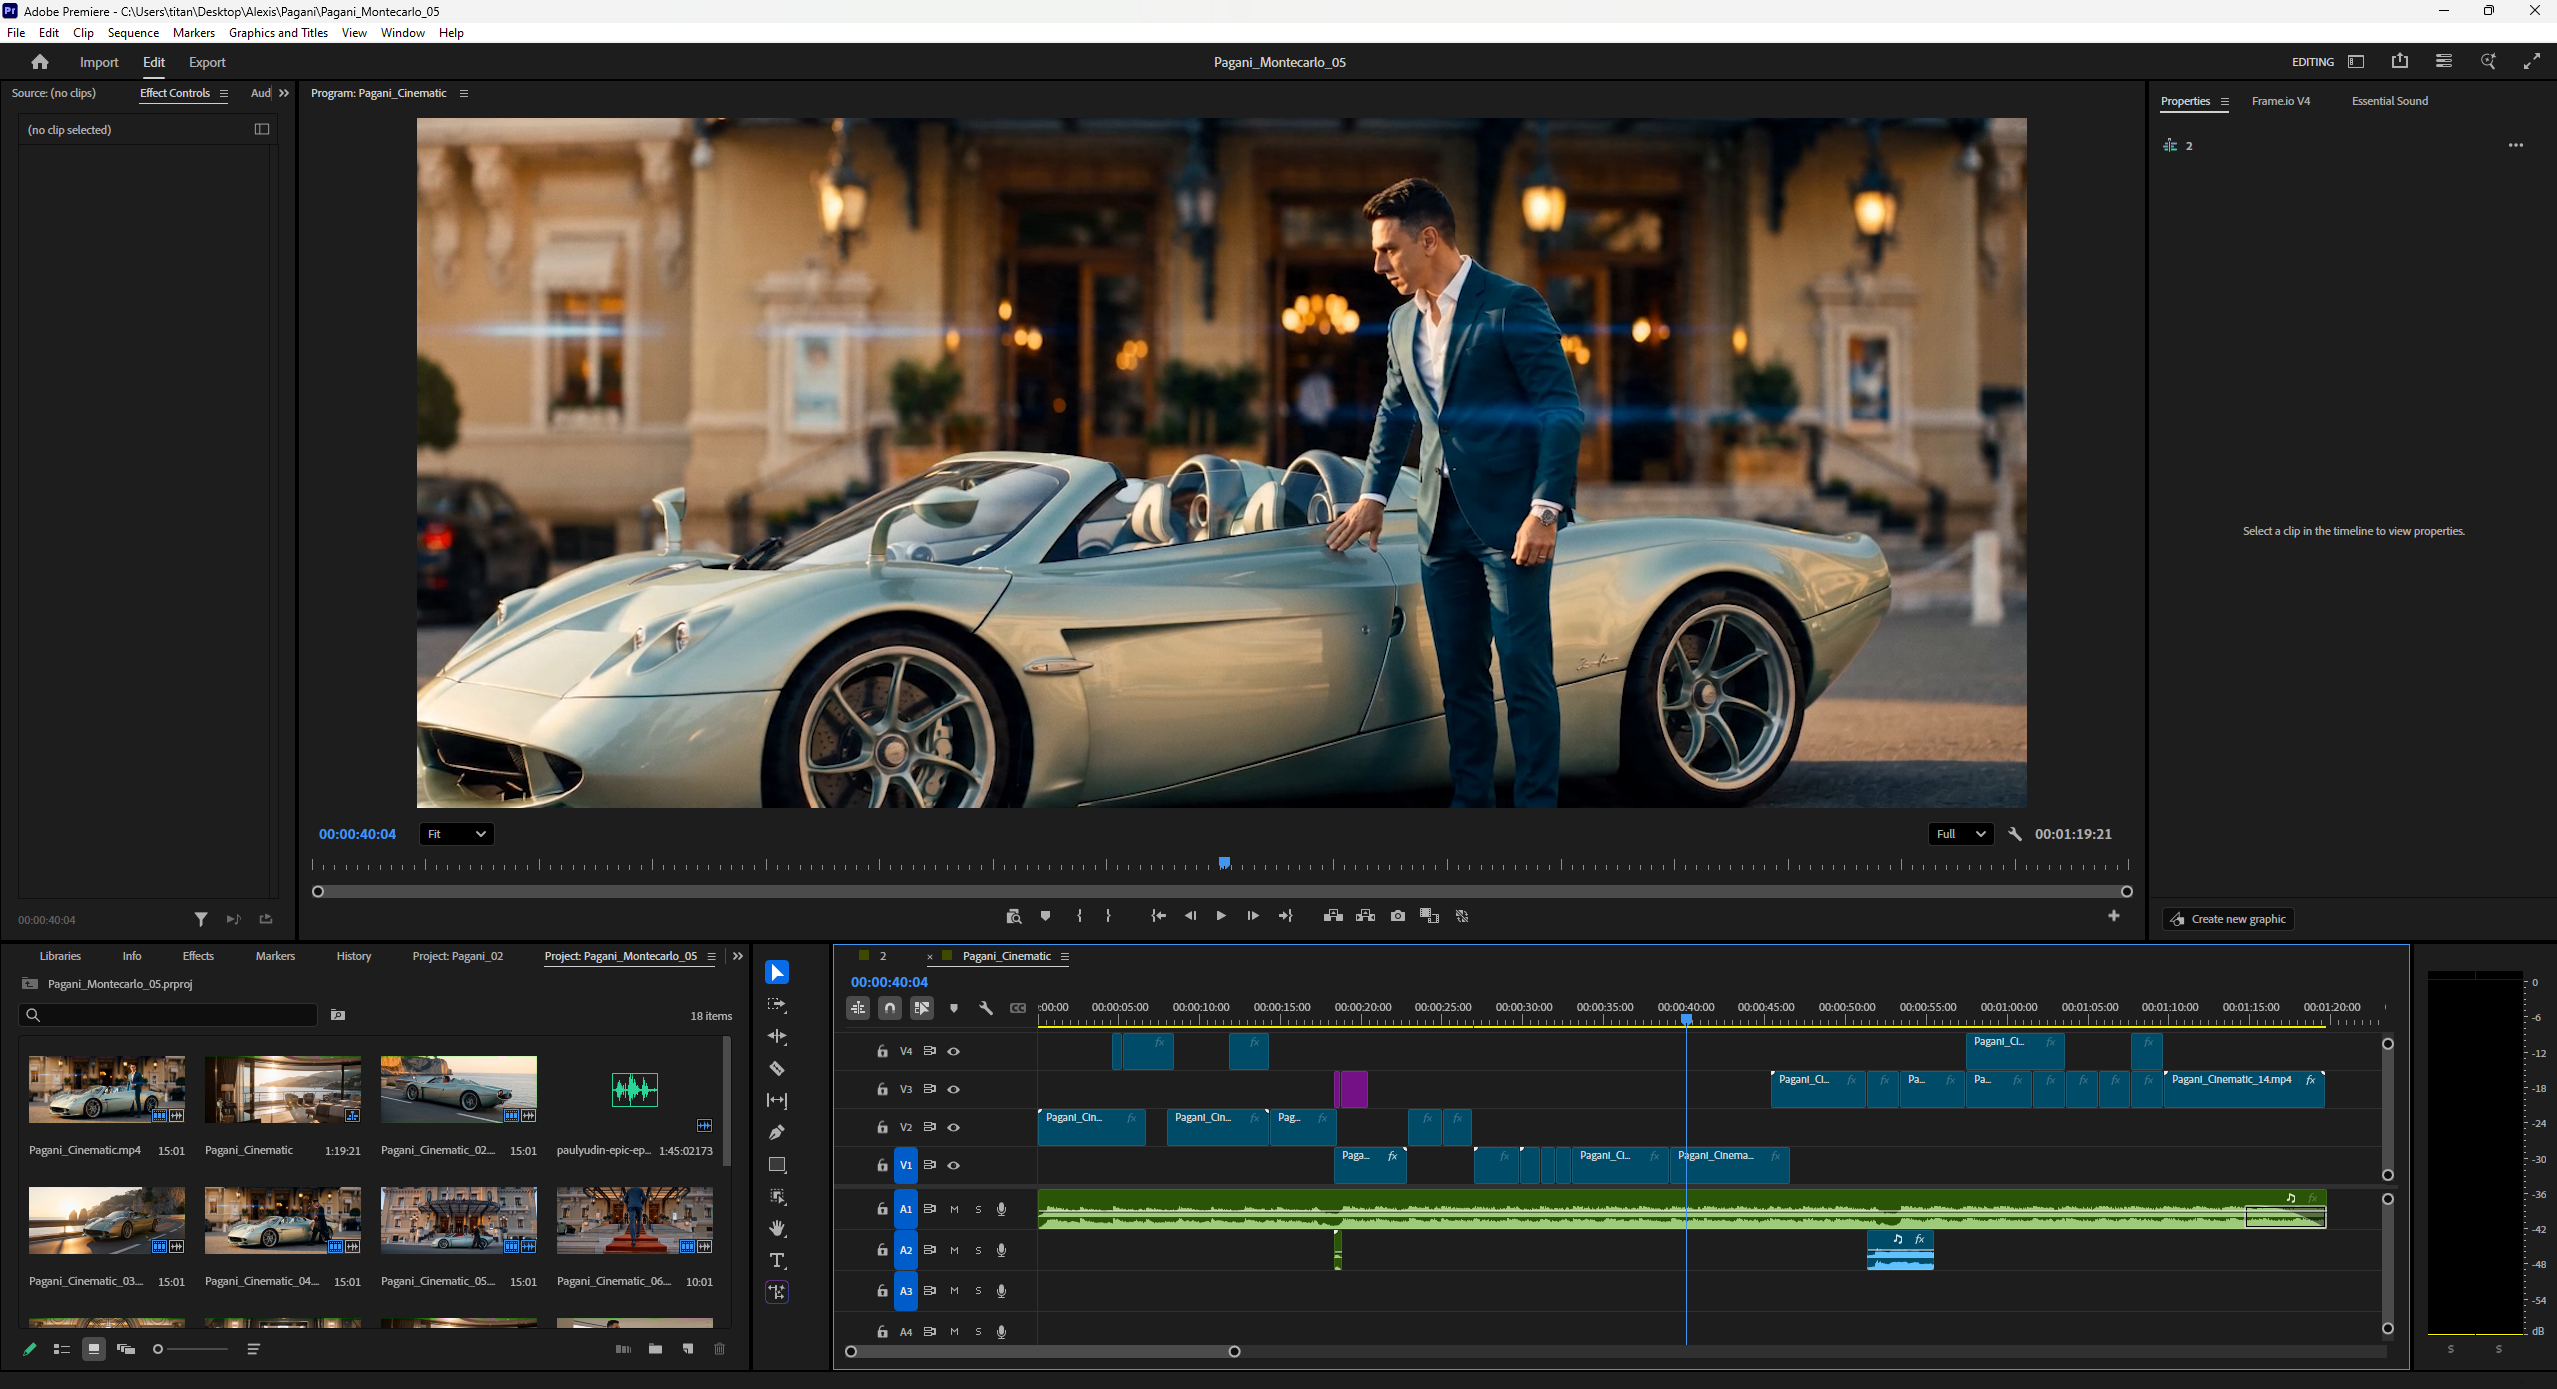
Task: Open the Fit zoom level dropdown
Action: coord(456,834)
